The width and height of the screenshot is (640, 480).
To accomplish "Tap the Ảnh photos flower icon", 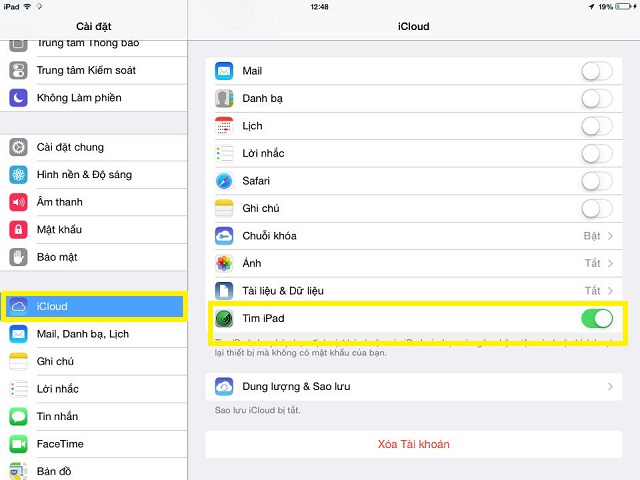I will 224,263.
